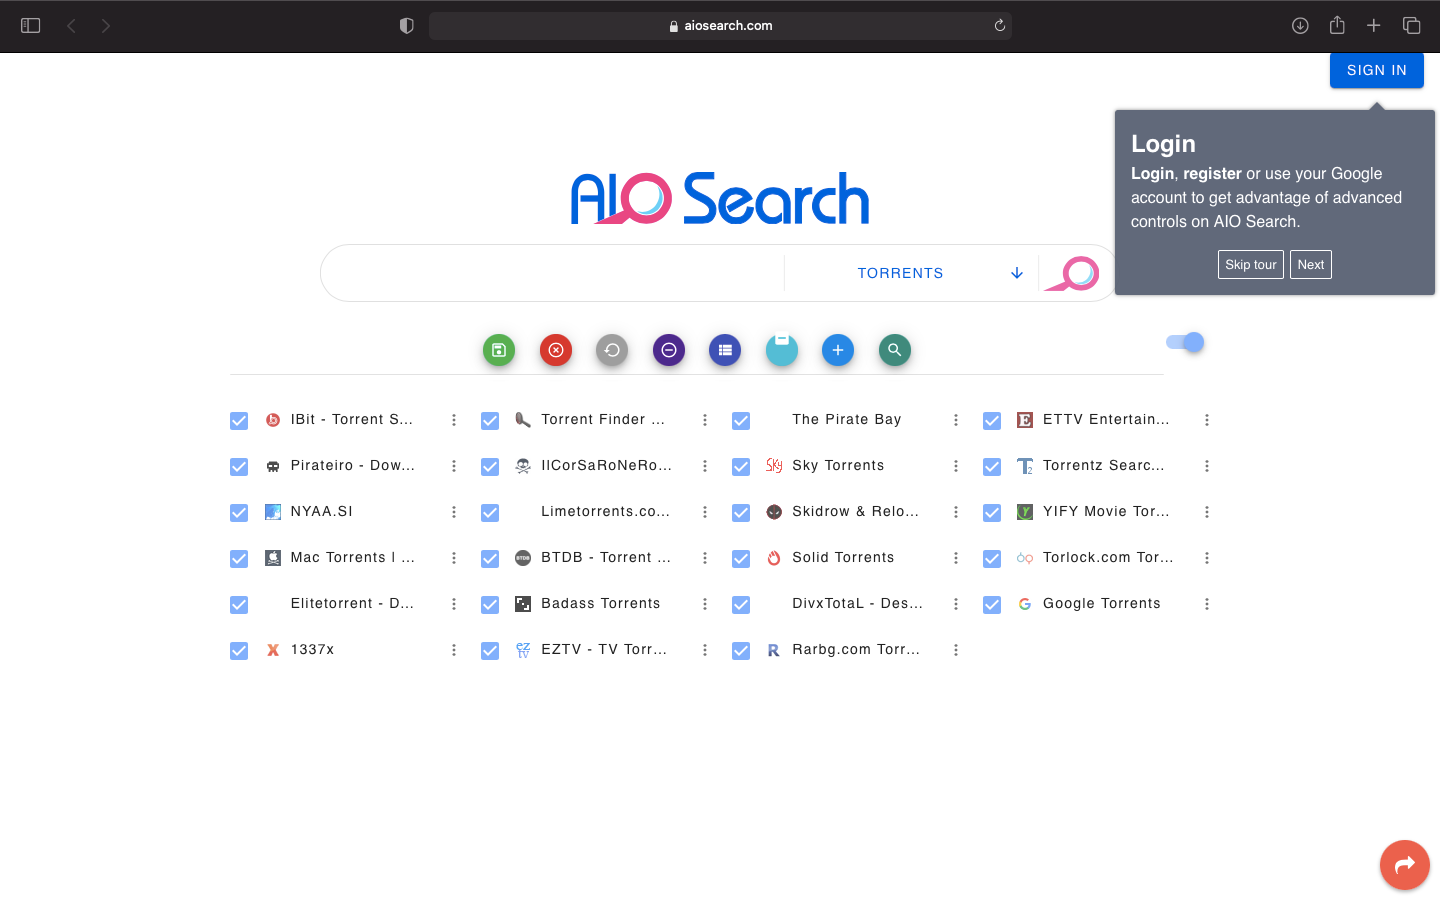Click the red circled X button
This screenshot has height=900, width=1440.
coord(556,350)
